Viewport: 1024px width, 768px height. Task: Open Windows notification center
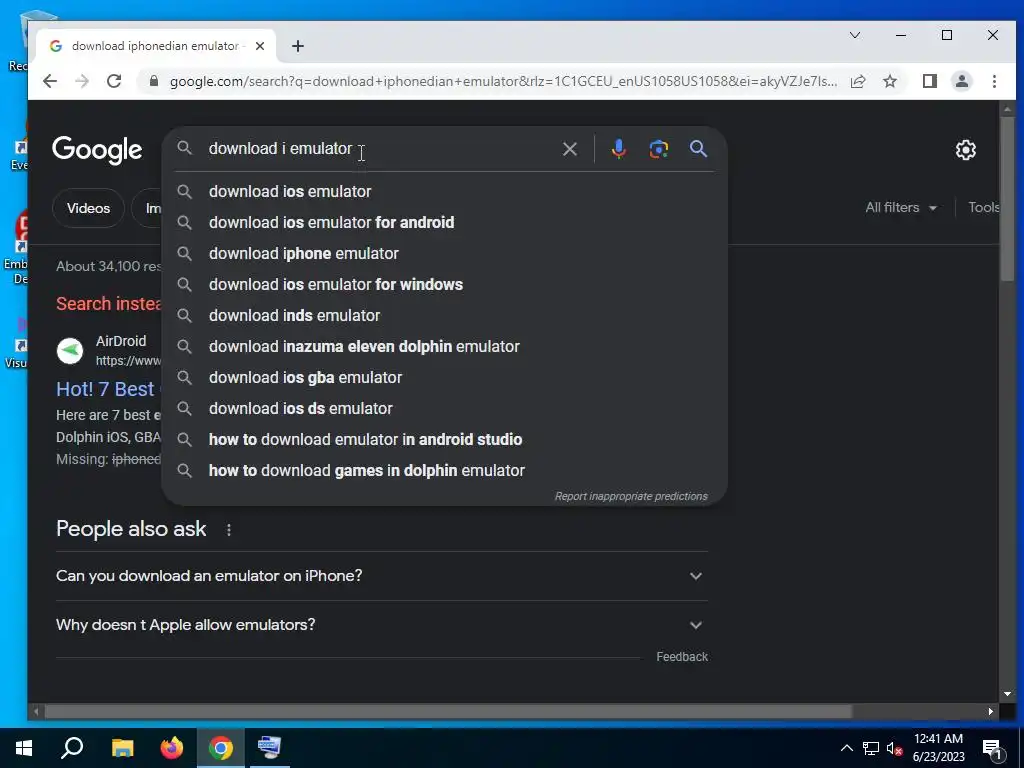(x=993, y=748)
